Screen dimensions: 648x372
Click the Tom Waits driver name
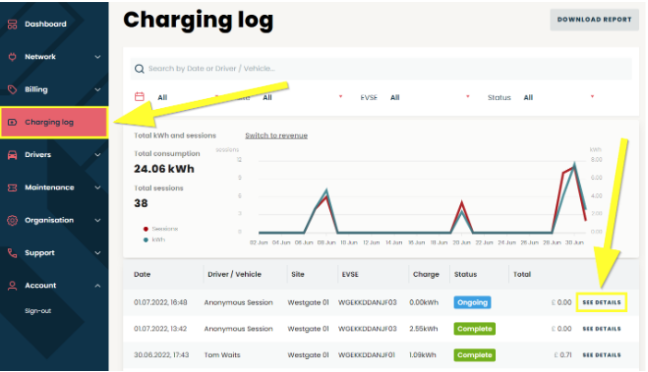click(x=222, y=355)
